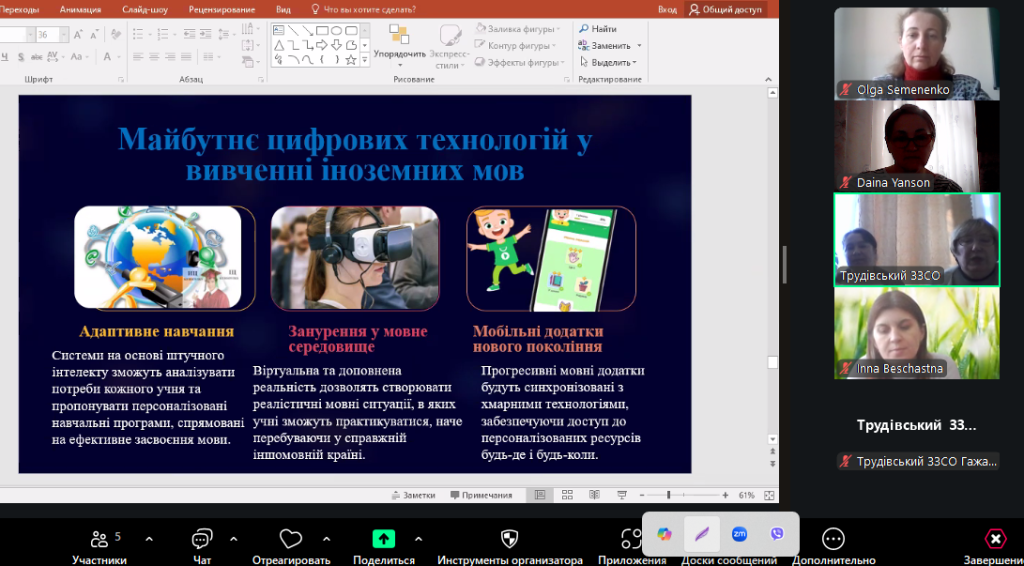
Task: Toggle the Примечания comments pane
Action: coord(480,495)
